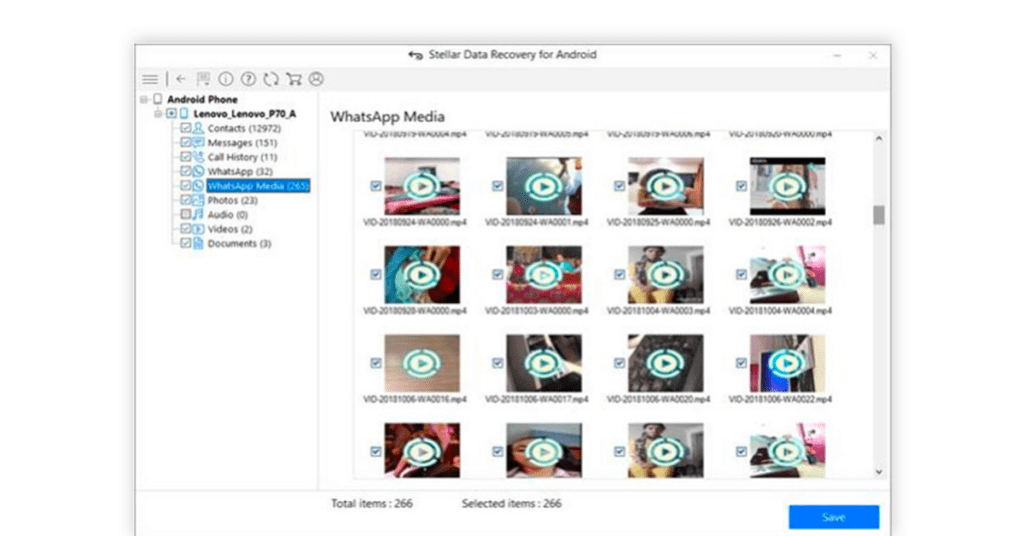Image resolution: width=1024 pixels, height=536 pixels.
Task: Uncheck the VID-20180924-WA0000.mp4 checkbox
Action: (375, 186)
